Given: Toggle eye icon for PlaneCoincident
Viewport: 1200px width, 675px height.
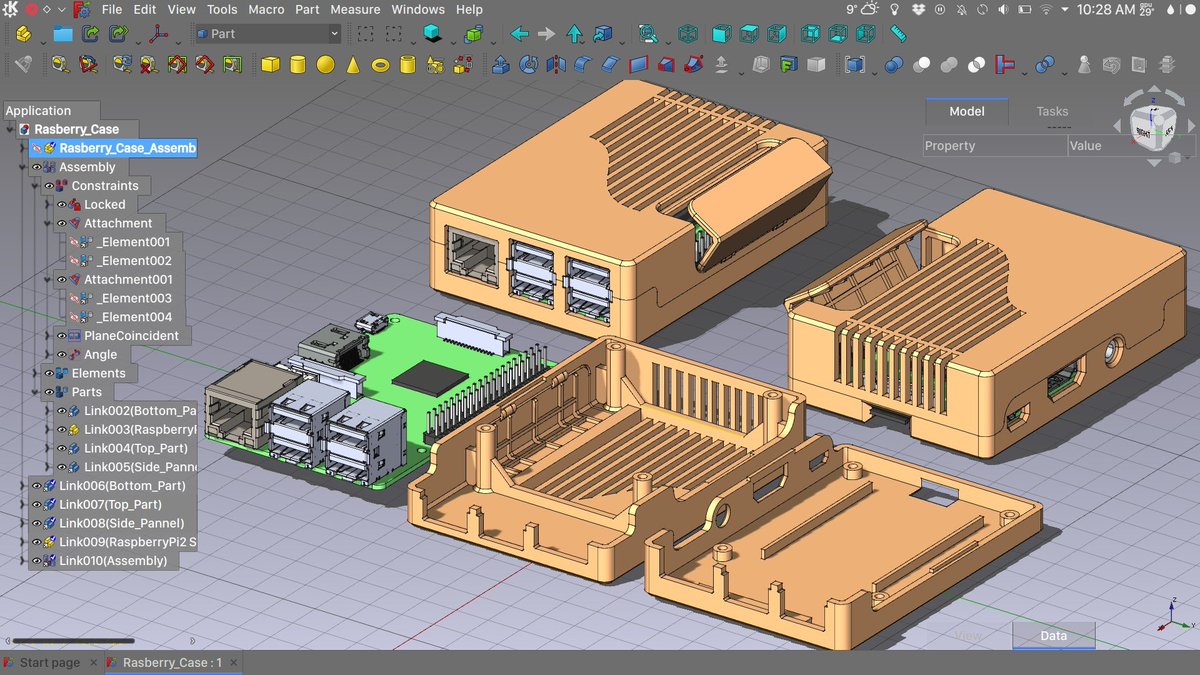Looking at the screenshot, I should (60, 336).
